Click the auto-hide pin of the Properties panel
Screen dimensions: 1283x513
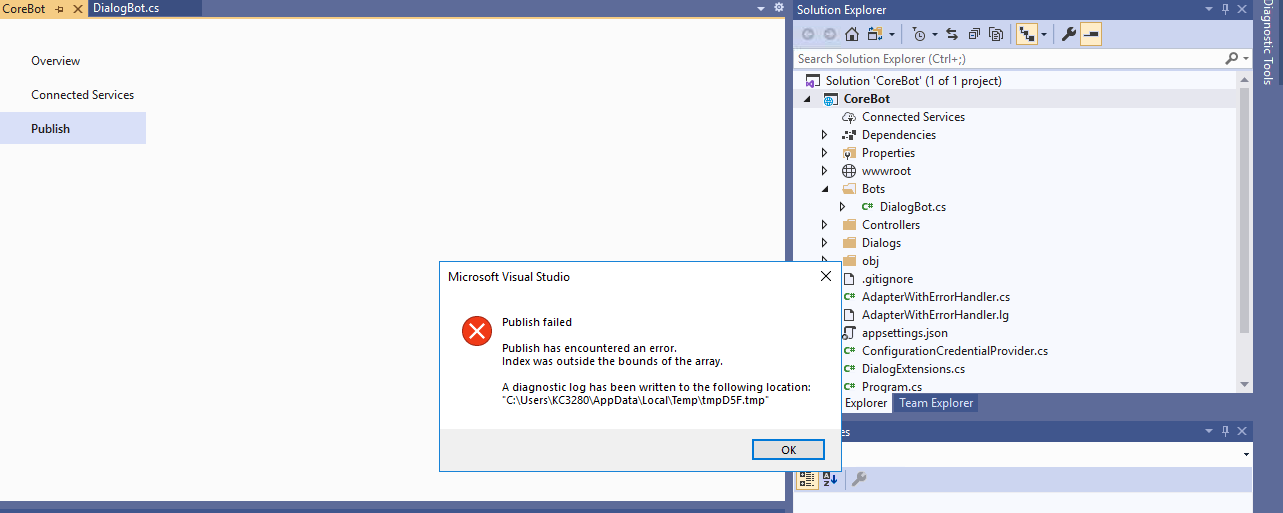tap(1225, 431)
